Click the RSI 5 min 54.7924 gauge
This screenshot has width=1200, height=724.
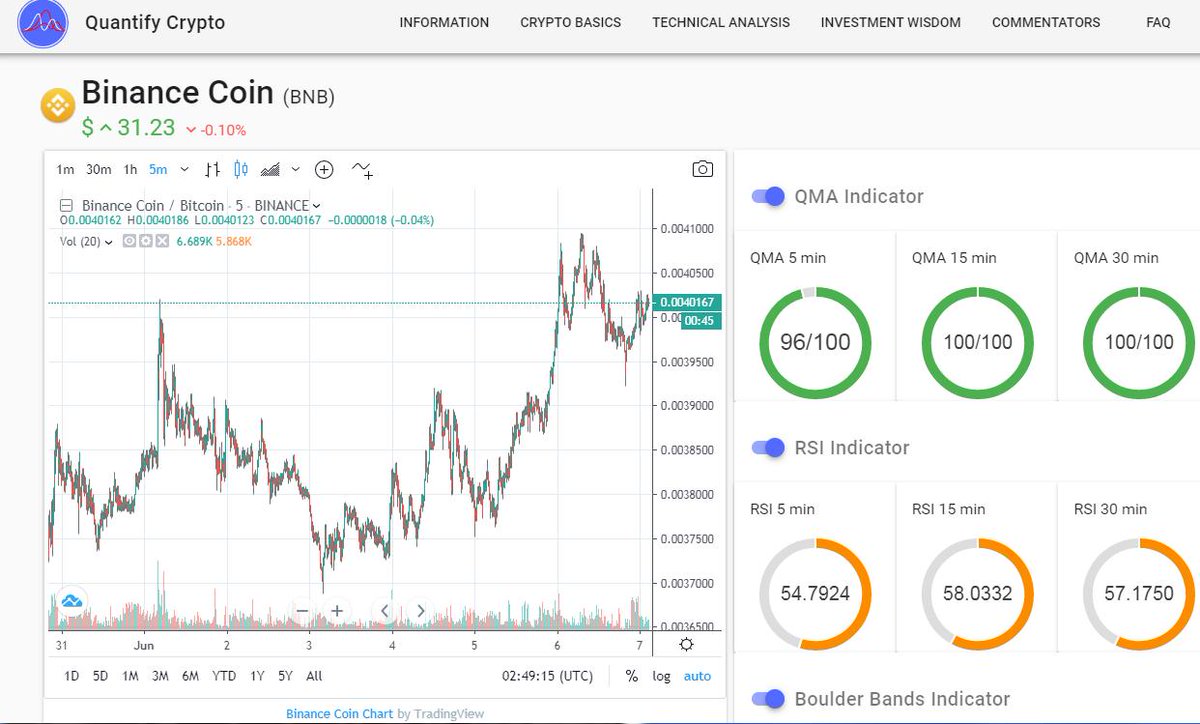(815, 593)
